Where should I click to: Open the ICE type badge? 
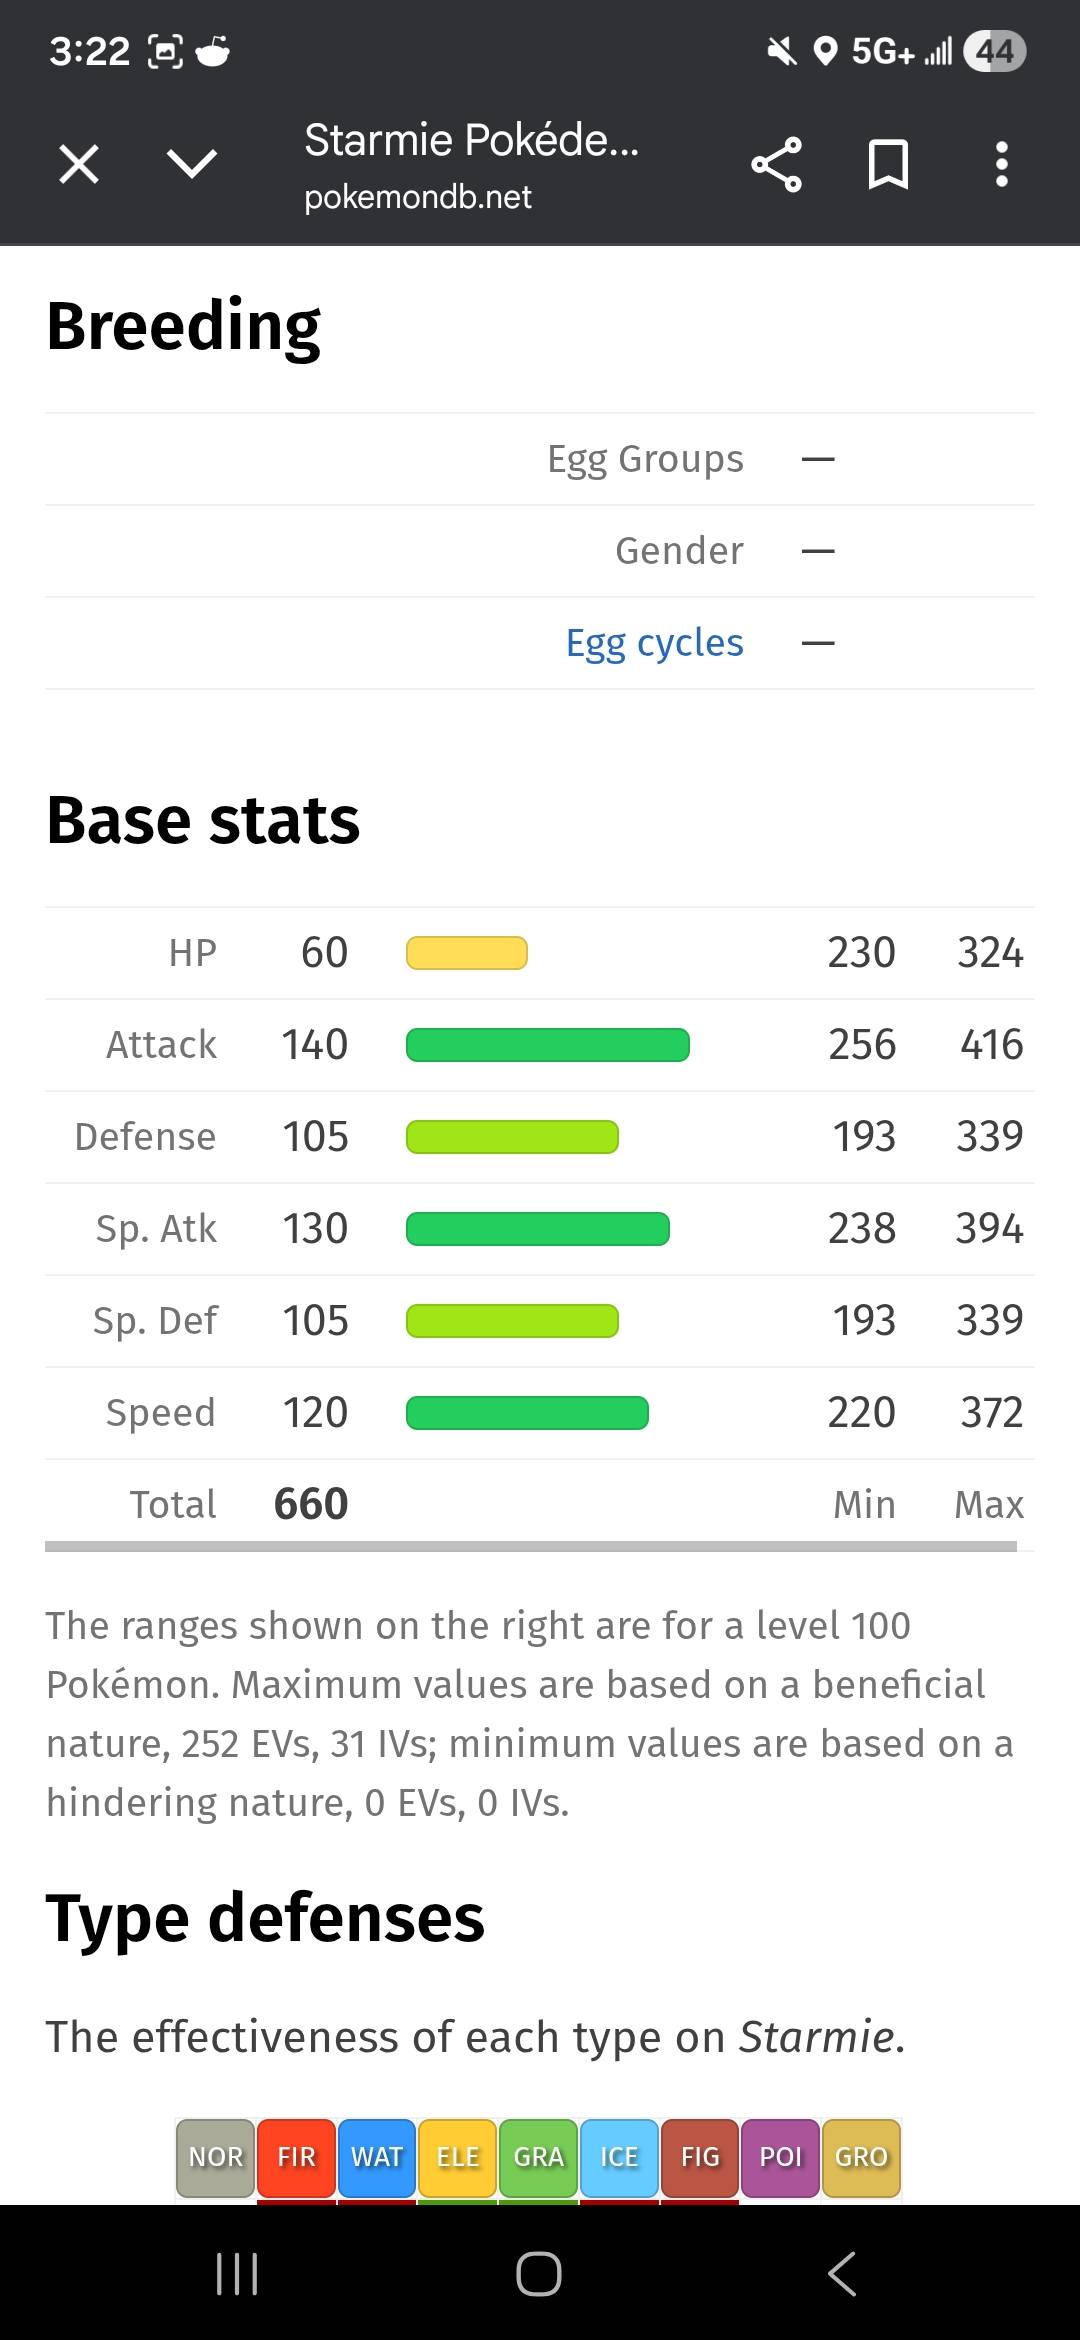619,2157
